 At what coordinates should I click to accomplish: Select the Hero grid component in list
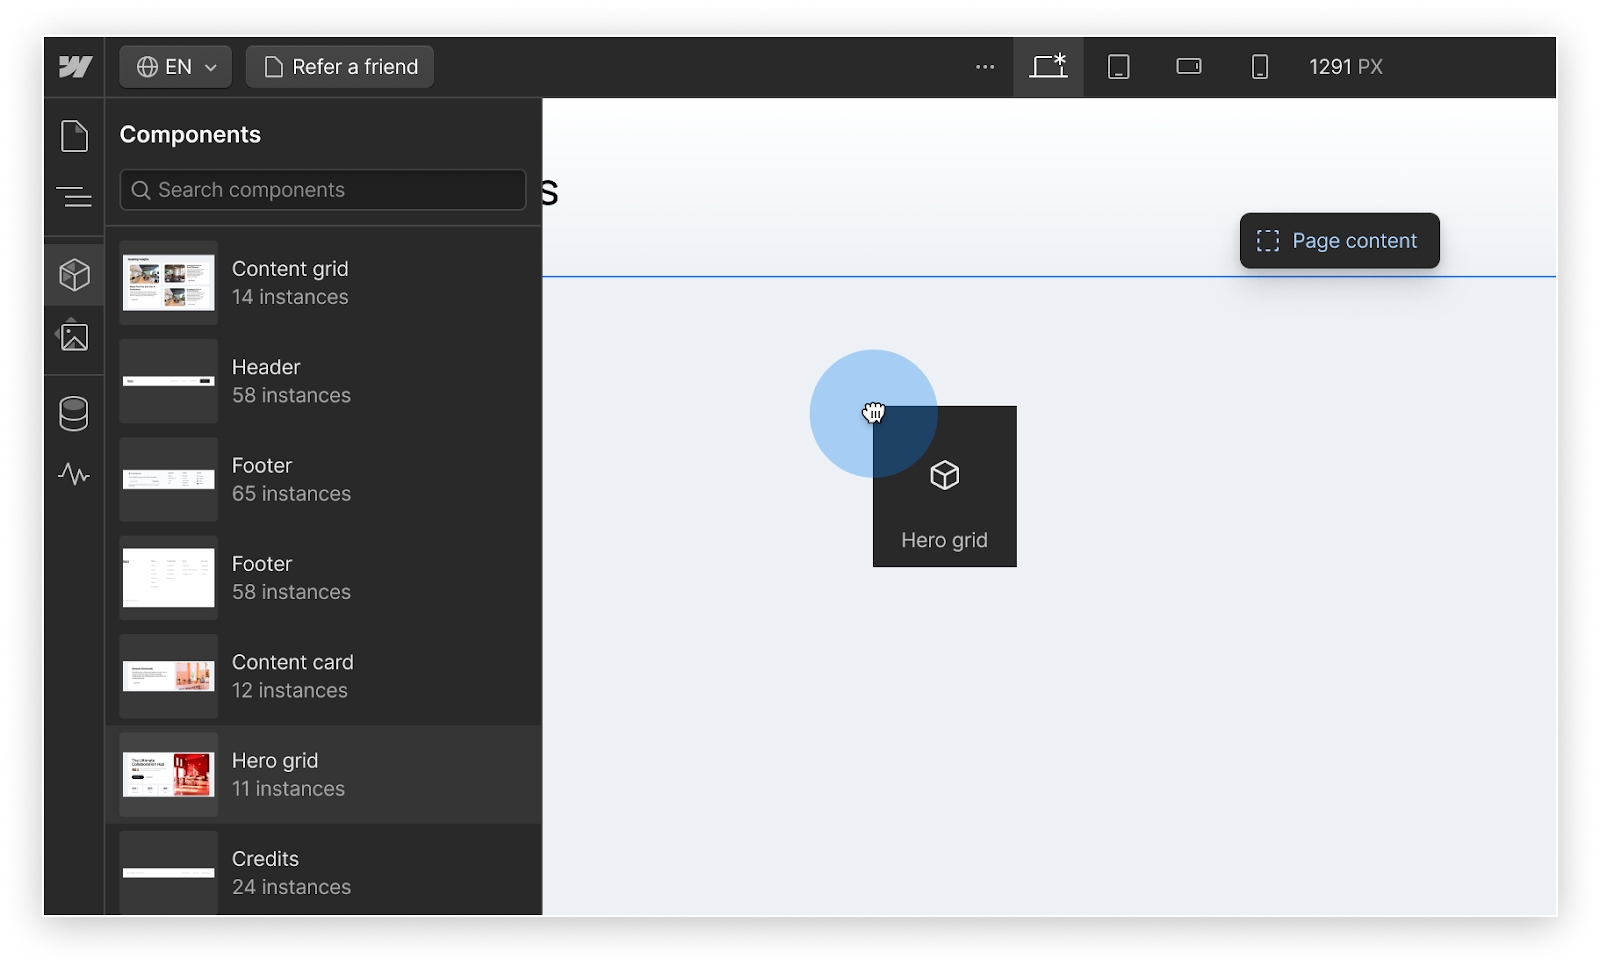323,775
